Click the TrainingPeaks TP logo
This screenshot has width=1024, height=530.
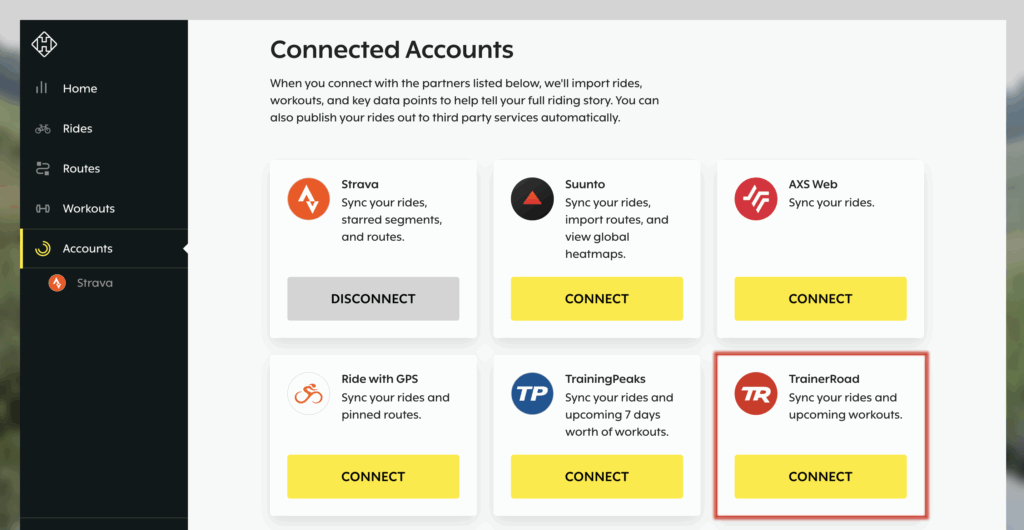pos(532,394)
